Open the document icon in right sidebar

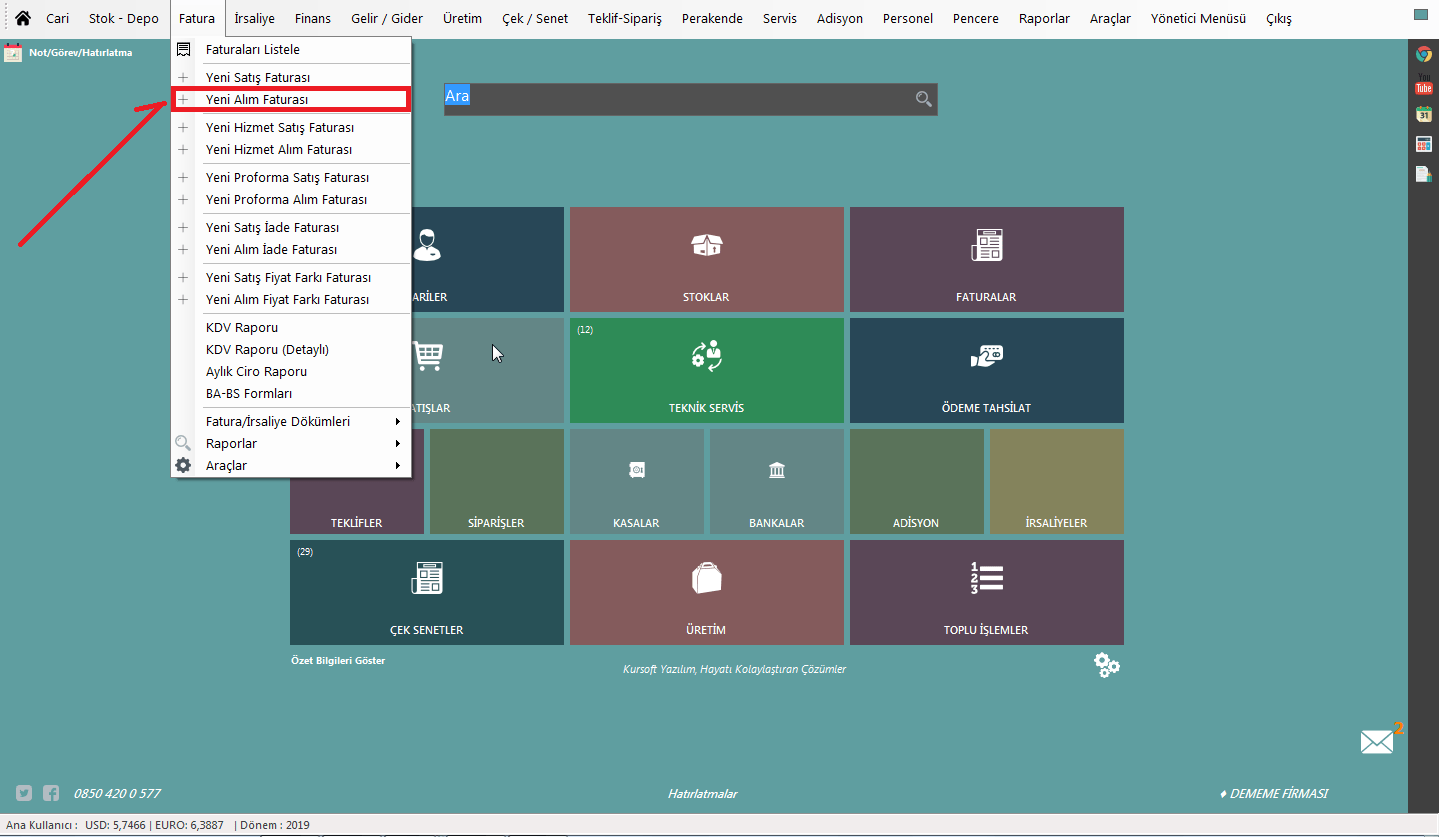(x=1423, y=174)
